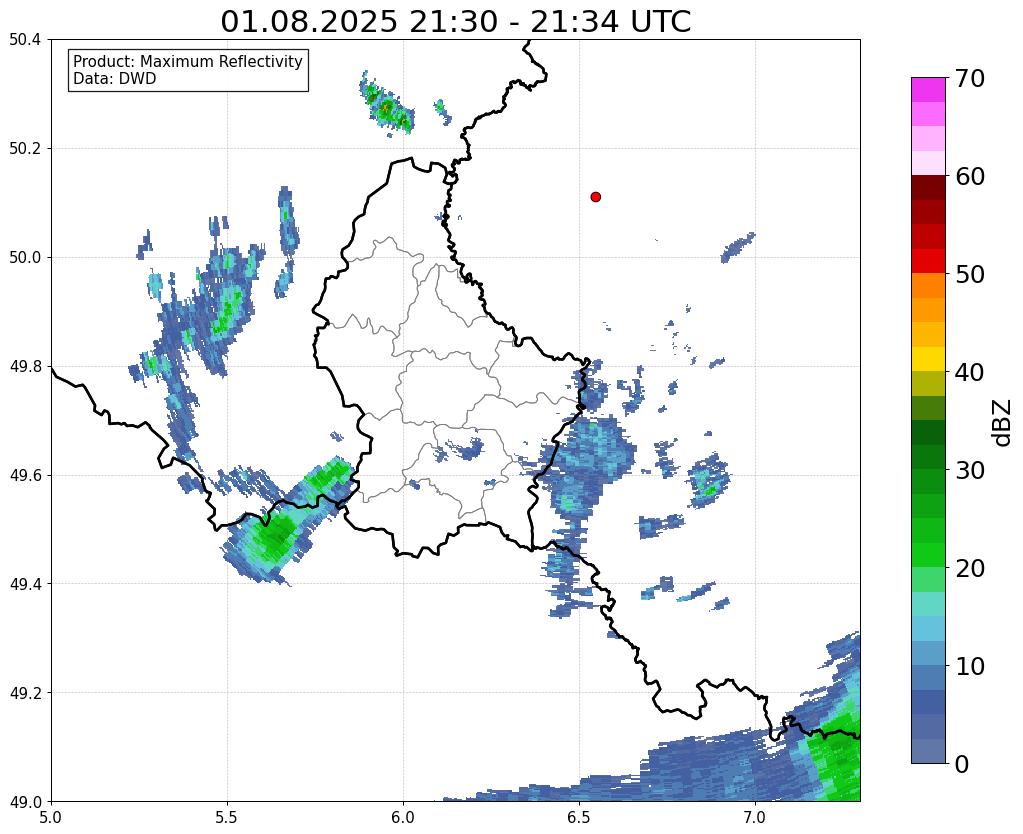
Task: Click the longitude label 5.5
Action: click(x=227, y=818)
